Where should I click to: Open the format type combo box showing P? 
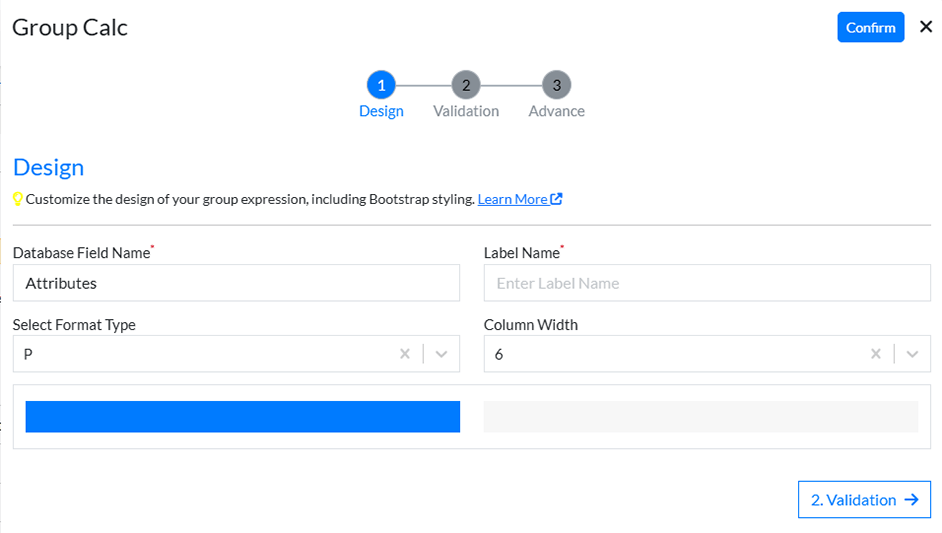pos(200,354)
